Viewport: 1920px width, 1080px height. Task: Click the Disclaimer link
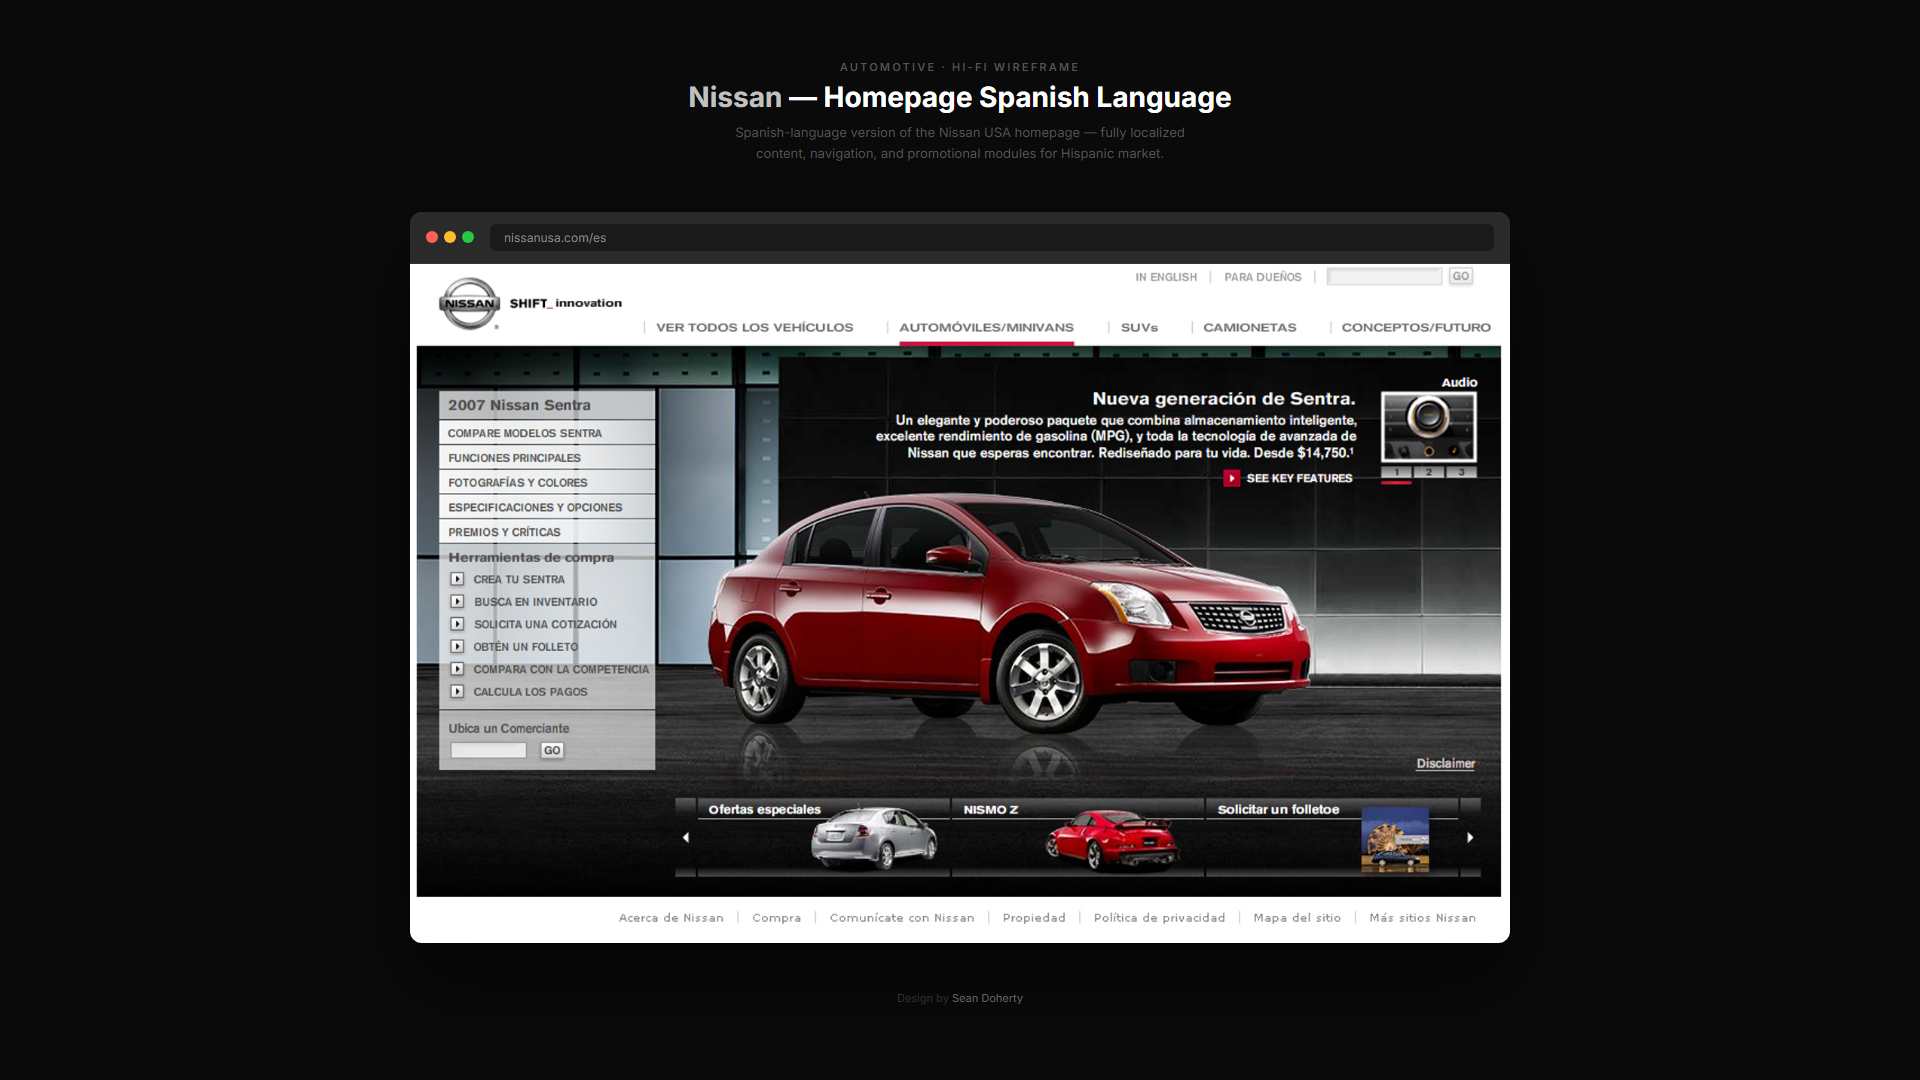pos(1445,763)
